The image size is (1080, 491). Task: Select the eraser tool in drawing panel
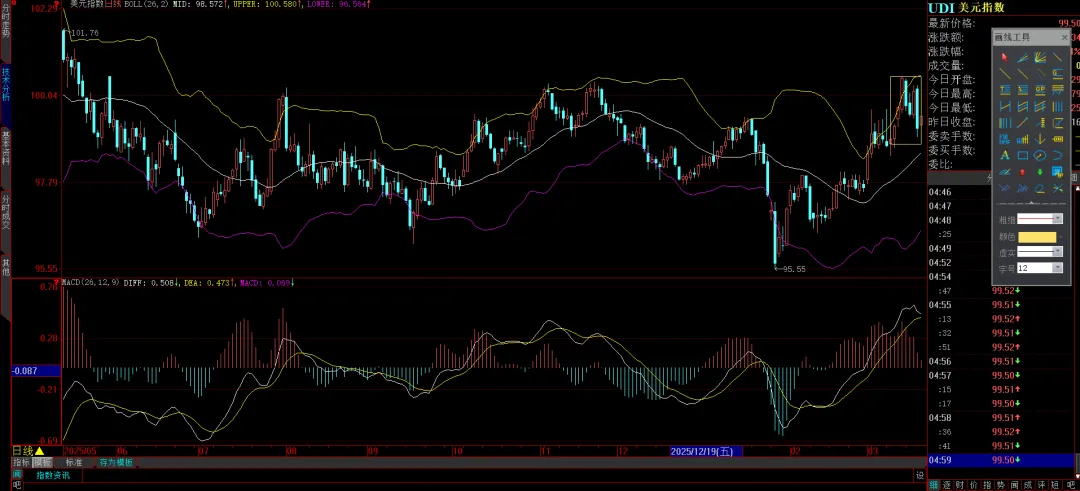(x=1039, y=188)
